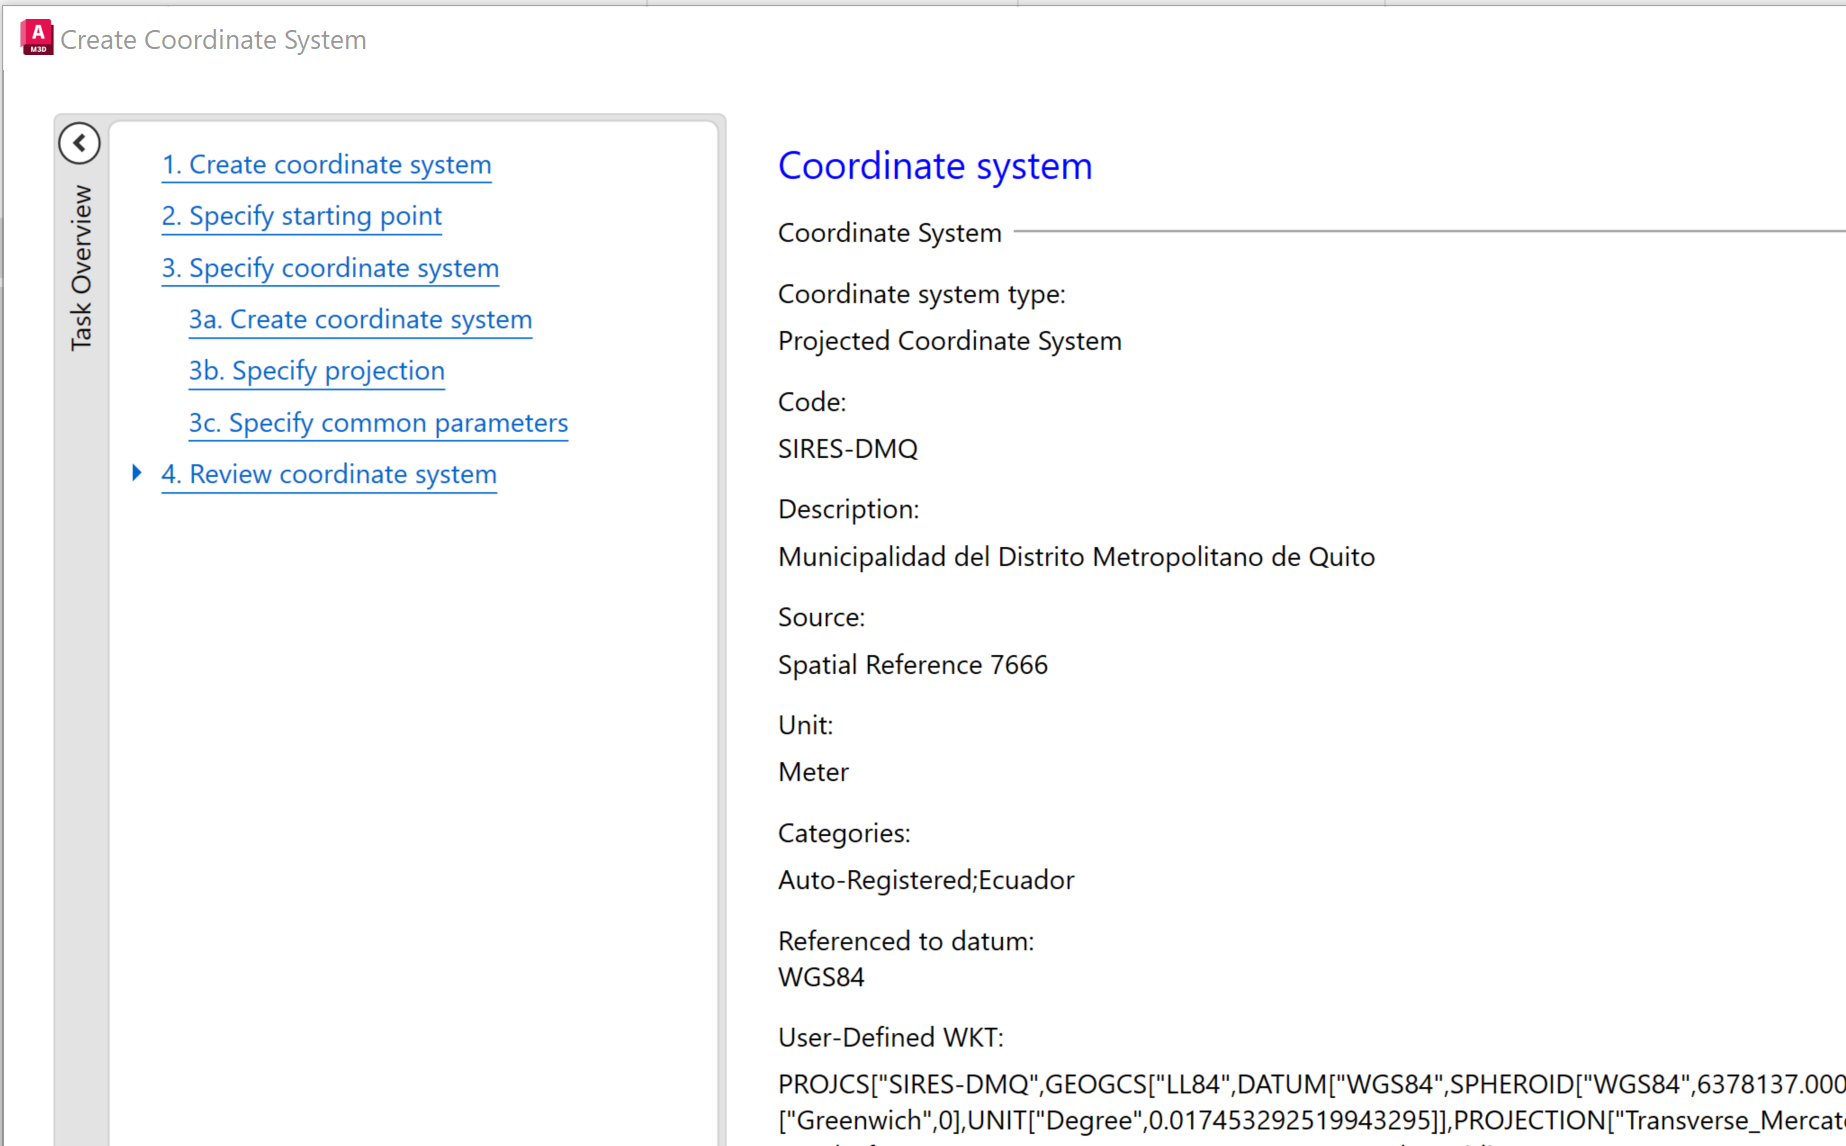Select the SIRES-DMQ code value
Image resolution: width=1846 pixels, height=1146 pixels.
point(848,448)
